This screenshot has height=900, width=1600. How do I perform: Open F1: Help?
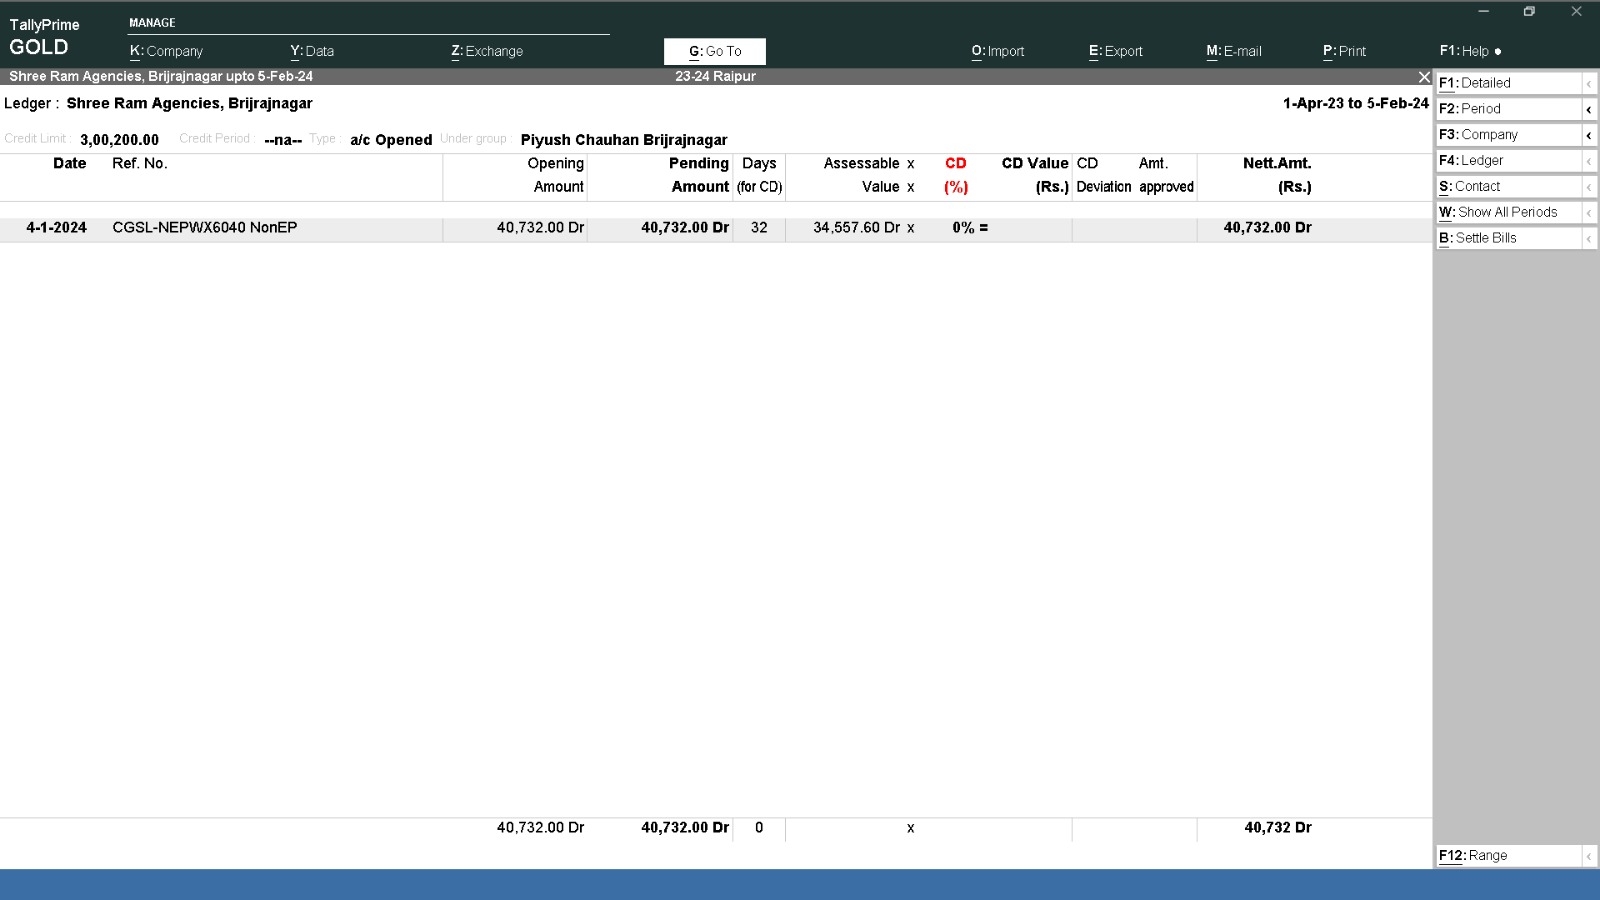coord(1469,51)
